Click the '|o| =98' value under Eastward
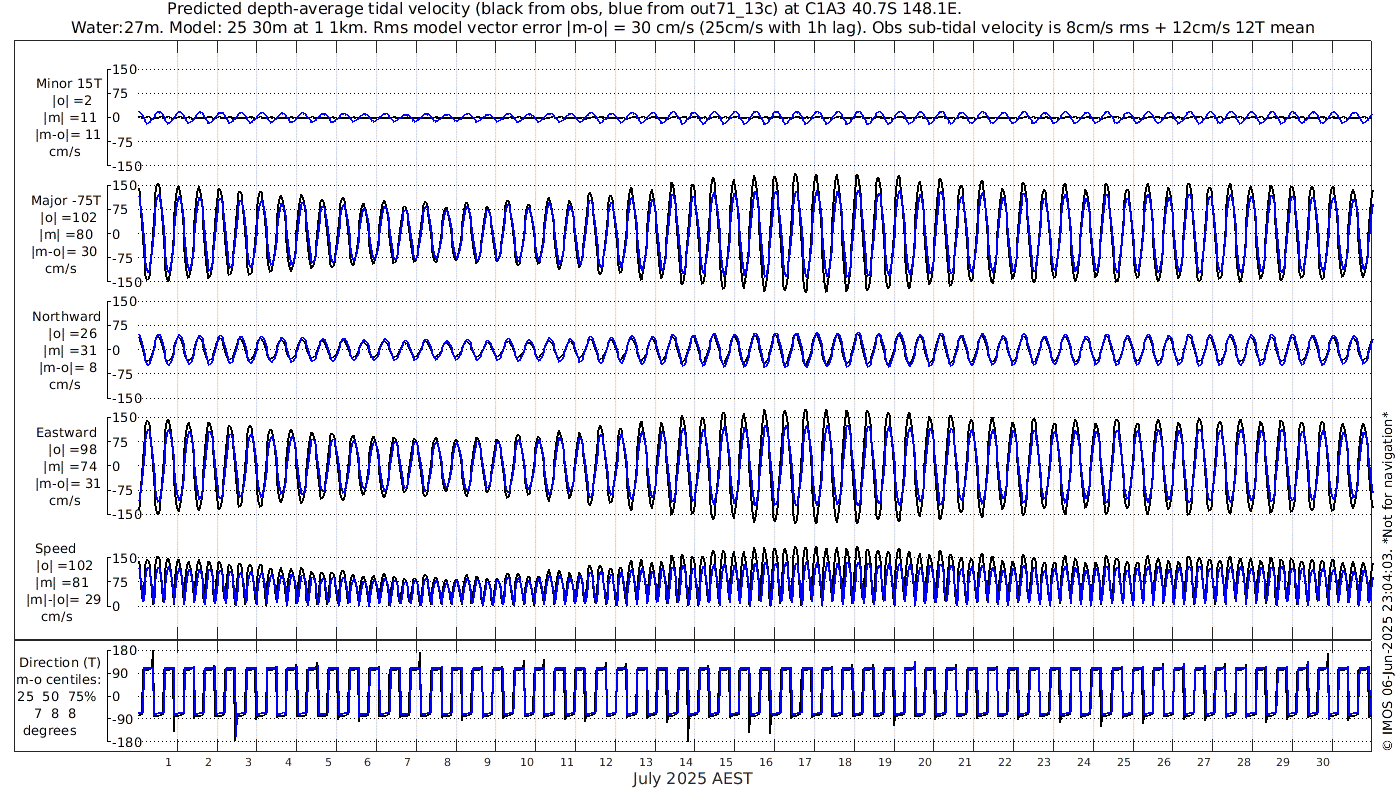Viewport: 1400px width, 800px height. [66, 450]
